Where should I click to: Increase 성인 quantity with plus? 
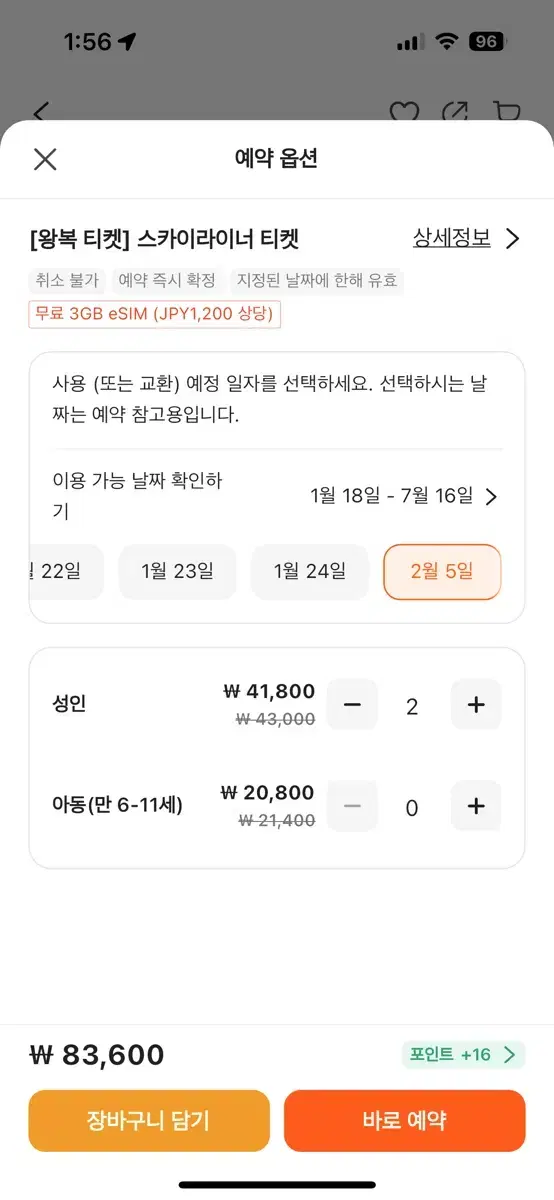(x=476, y=705)
